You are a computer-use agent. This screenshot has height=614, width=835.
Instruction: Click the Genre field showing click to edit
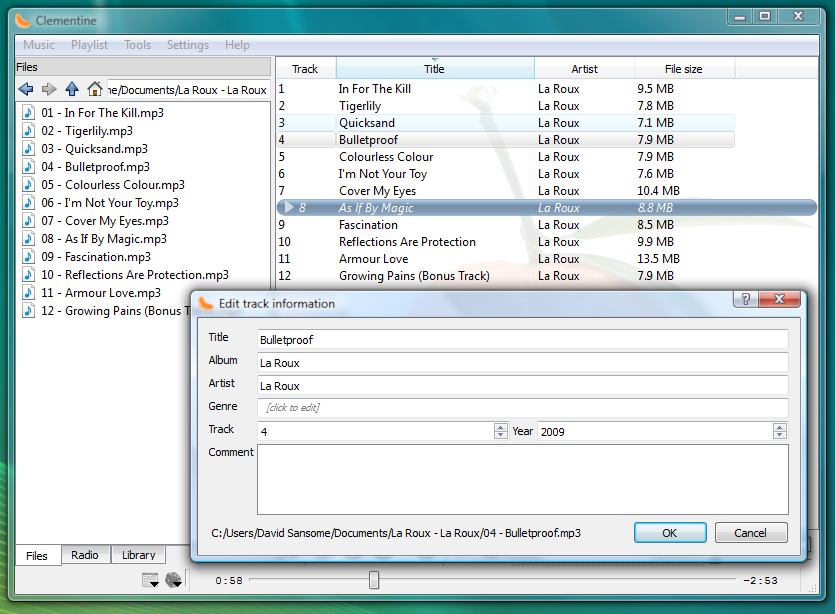coord(522,408)
